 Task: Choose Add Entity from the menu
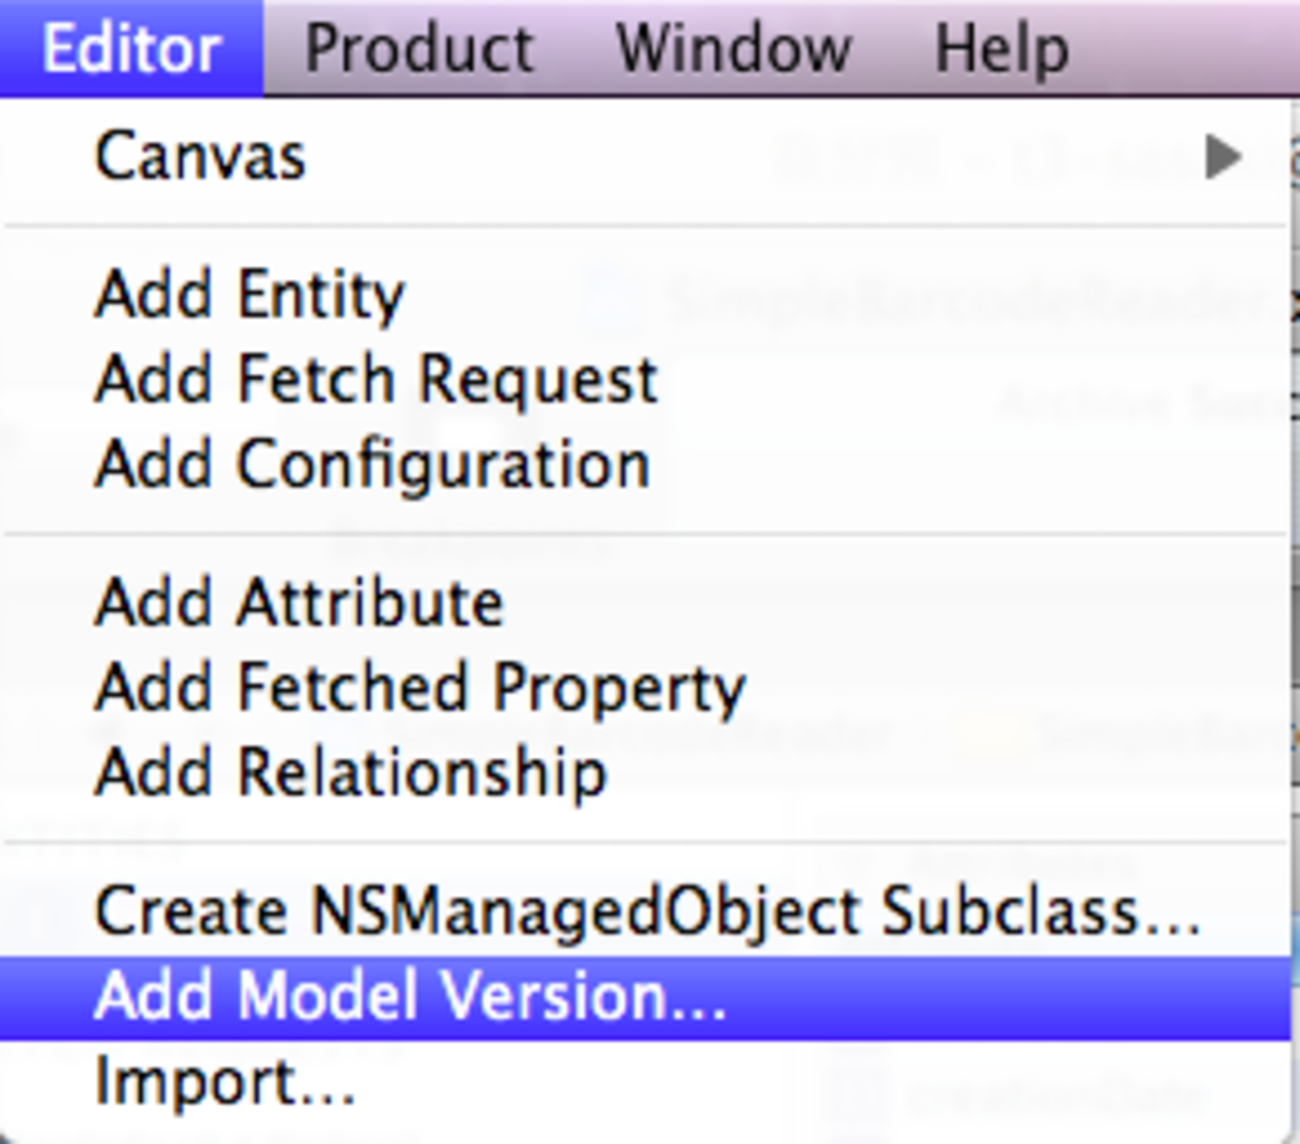(x=249, y=294)
